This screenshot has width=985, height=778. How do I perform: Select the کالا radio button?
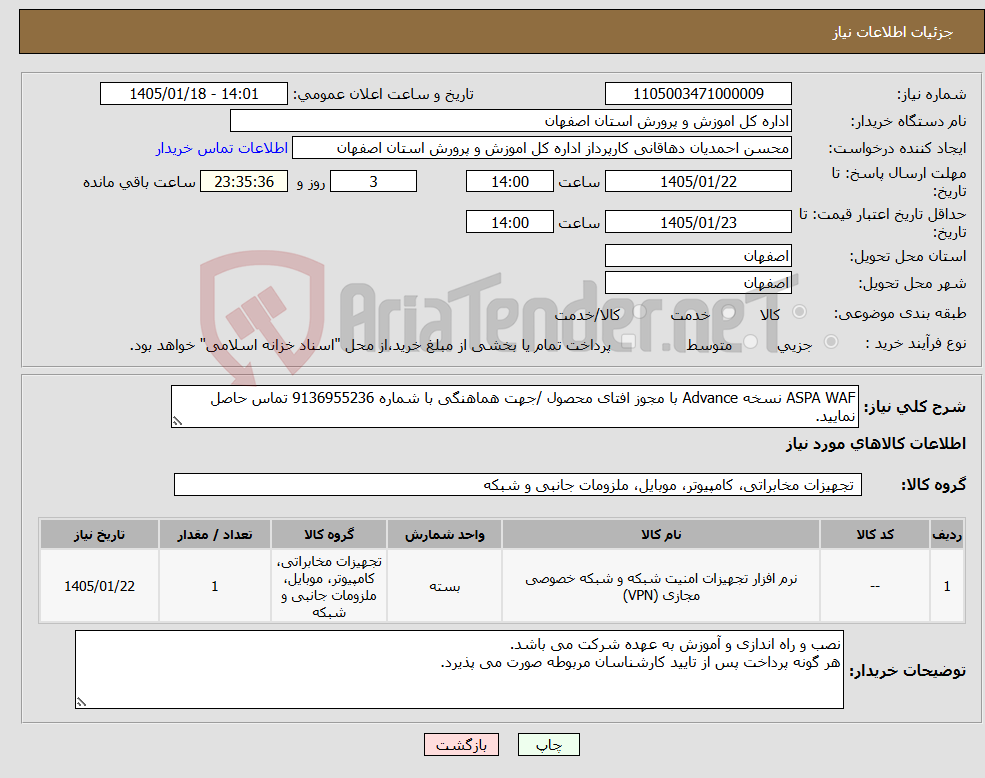[x=800, y=312]
